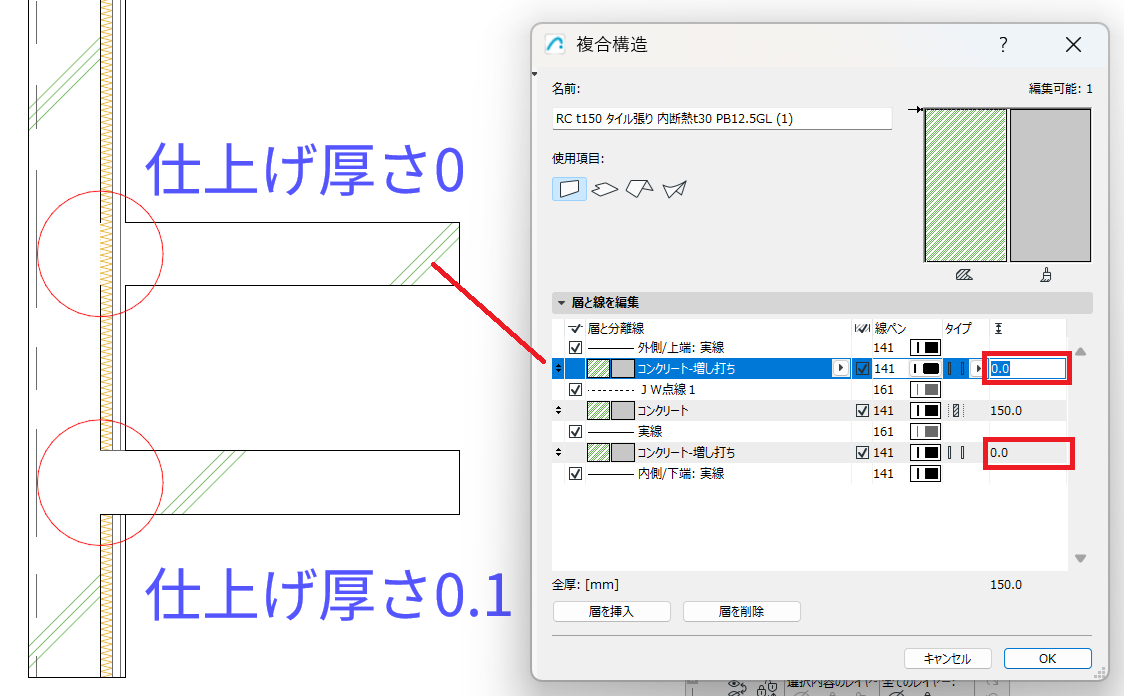
Task: Click gray layer in structure preview
Action: pos(1050,185)
